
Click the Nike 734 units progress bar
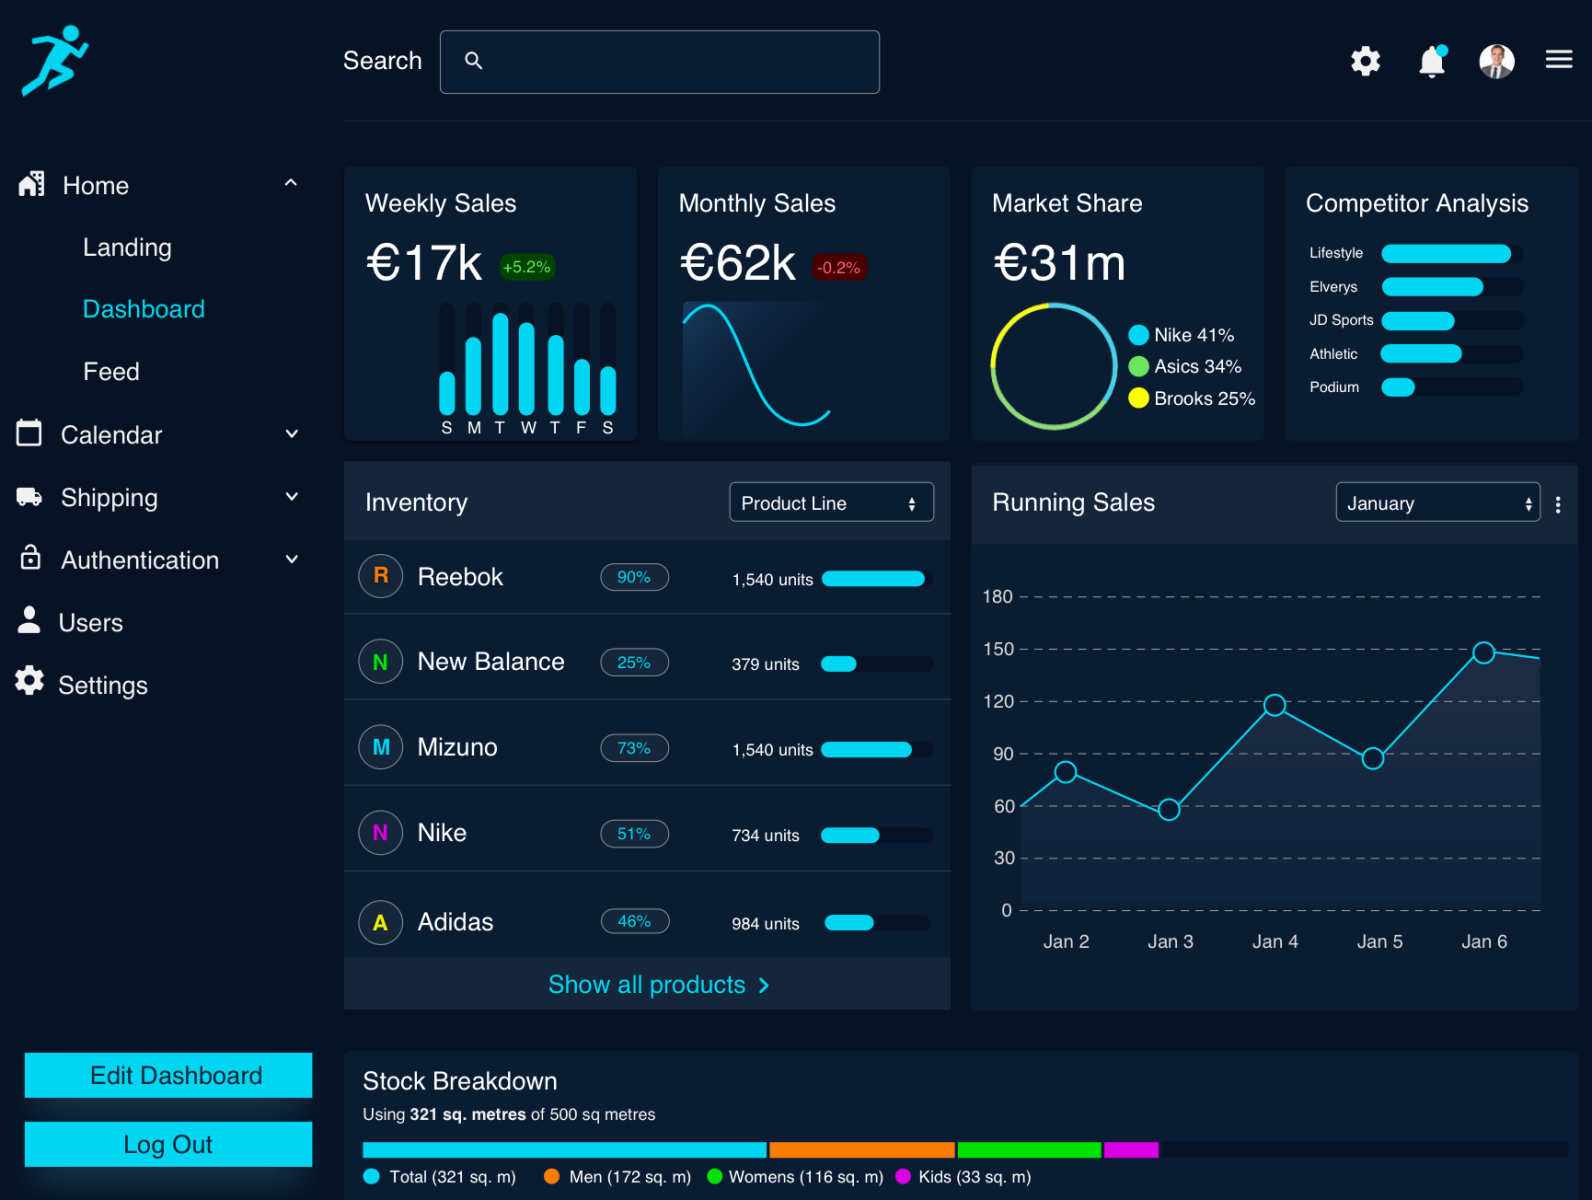pos(877,835)
